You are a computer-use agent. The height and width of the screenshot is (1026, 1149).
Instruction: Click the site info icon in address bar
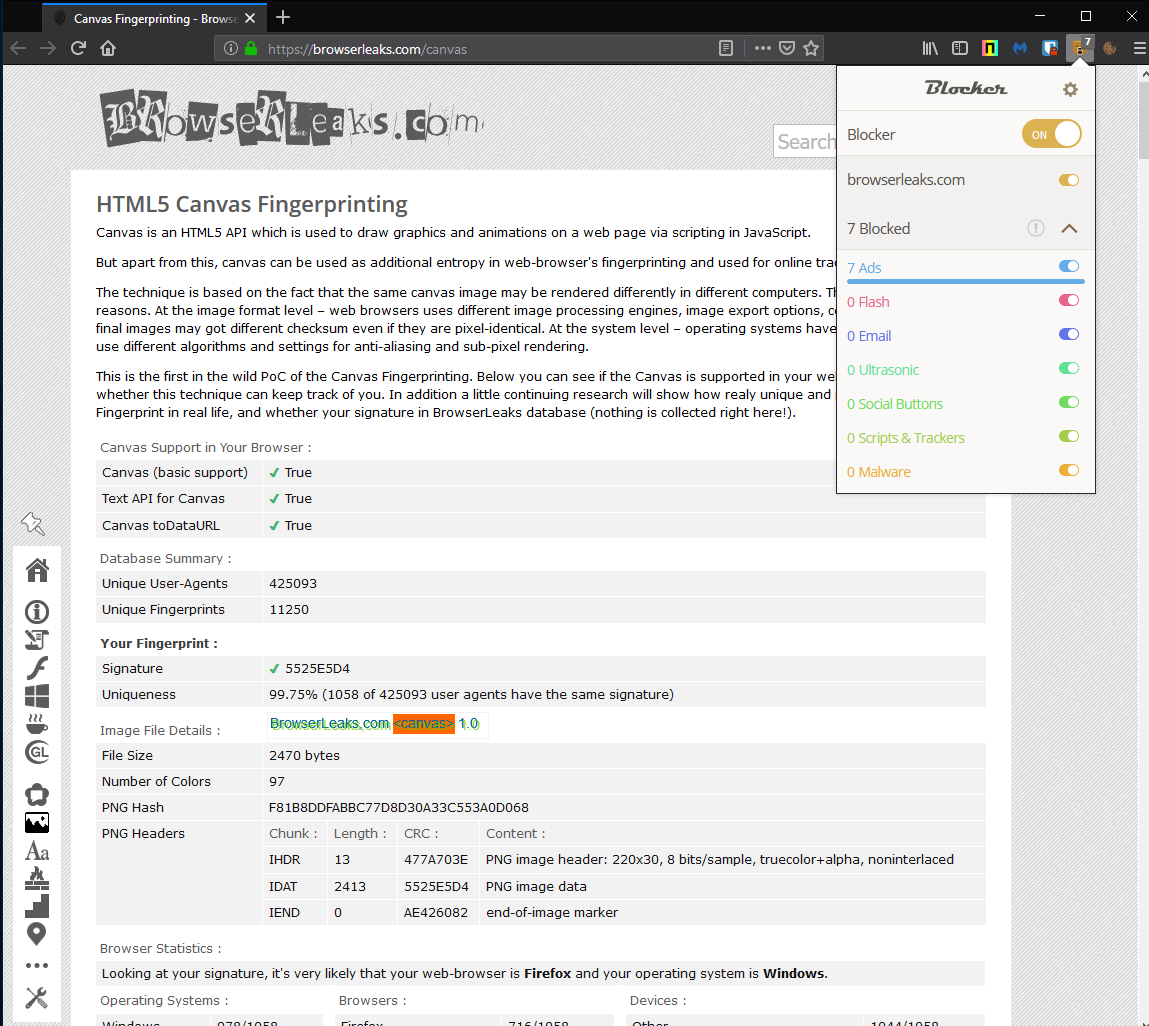231,48
